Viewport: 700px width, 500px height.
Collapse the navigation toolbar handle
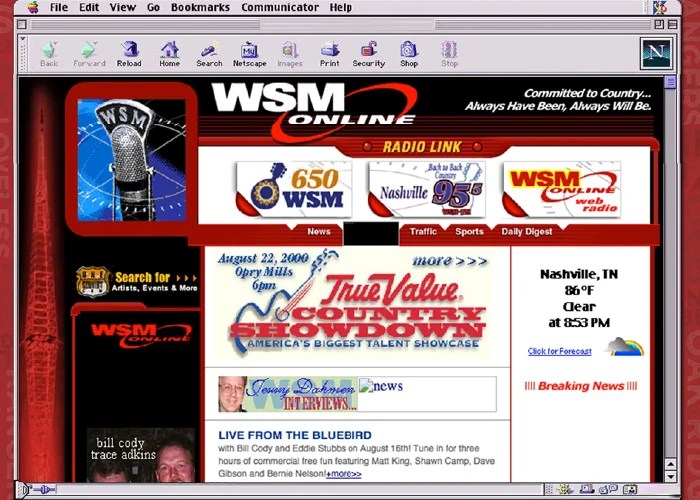tap(23, 54)
